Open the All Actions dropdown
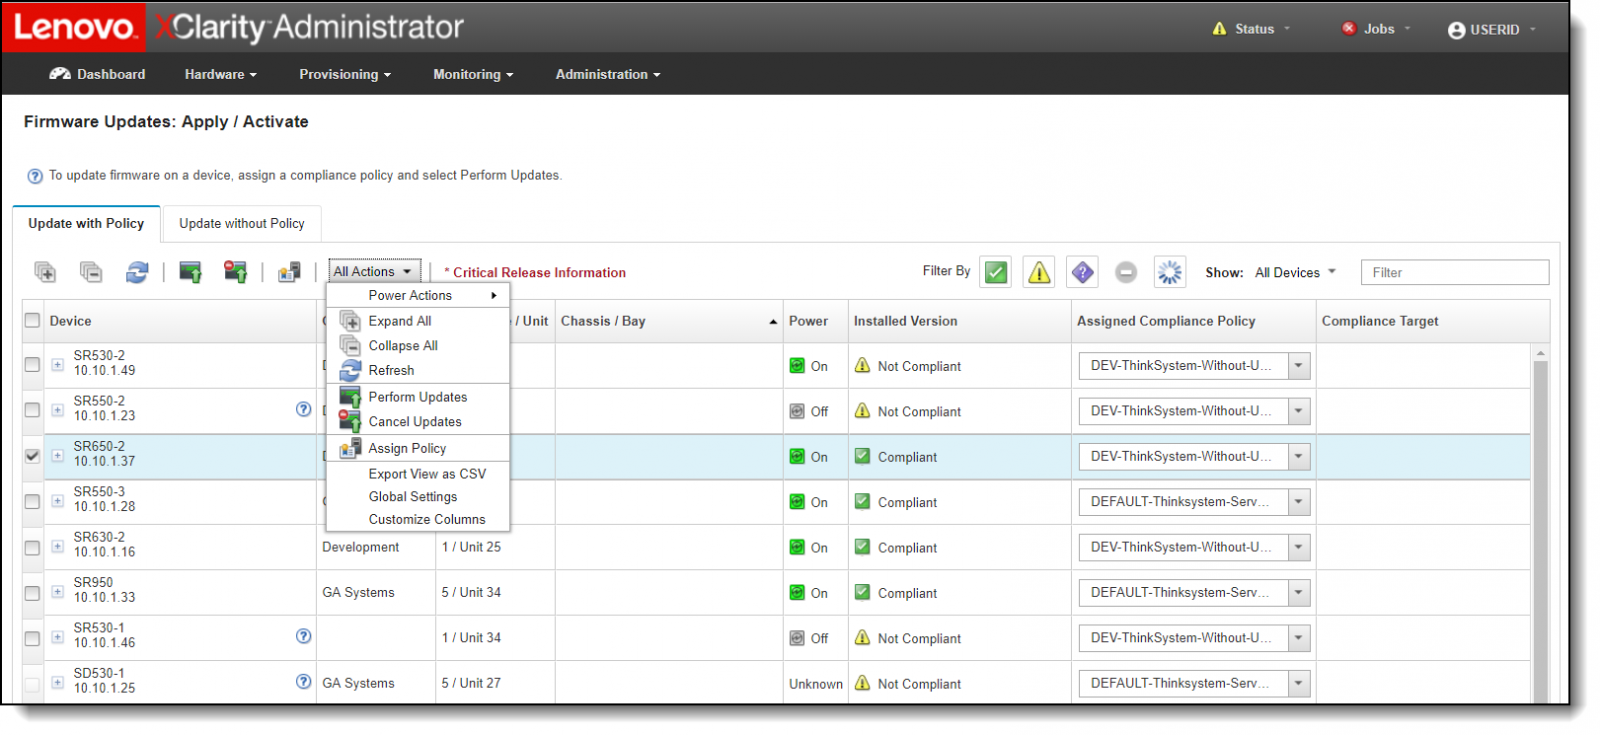 coord(374,271)
